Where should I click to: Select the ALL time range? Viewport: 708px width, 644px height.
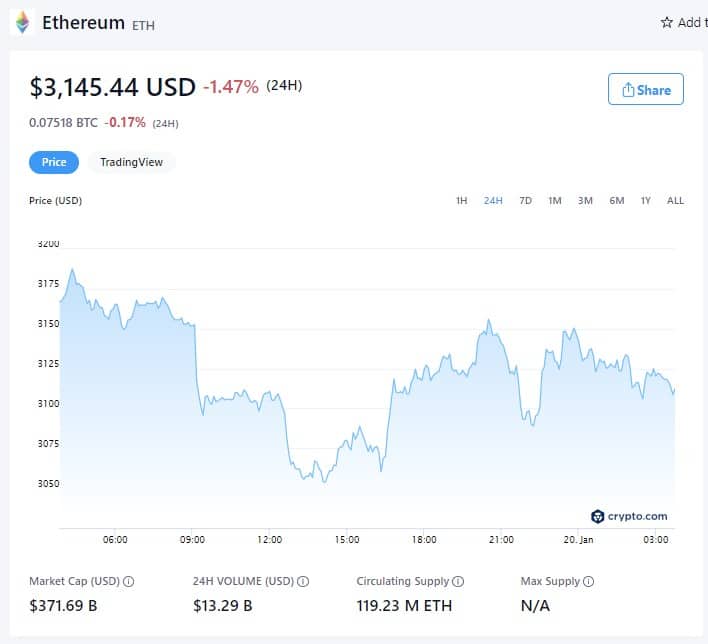(x=675, y=201)
